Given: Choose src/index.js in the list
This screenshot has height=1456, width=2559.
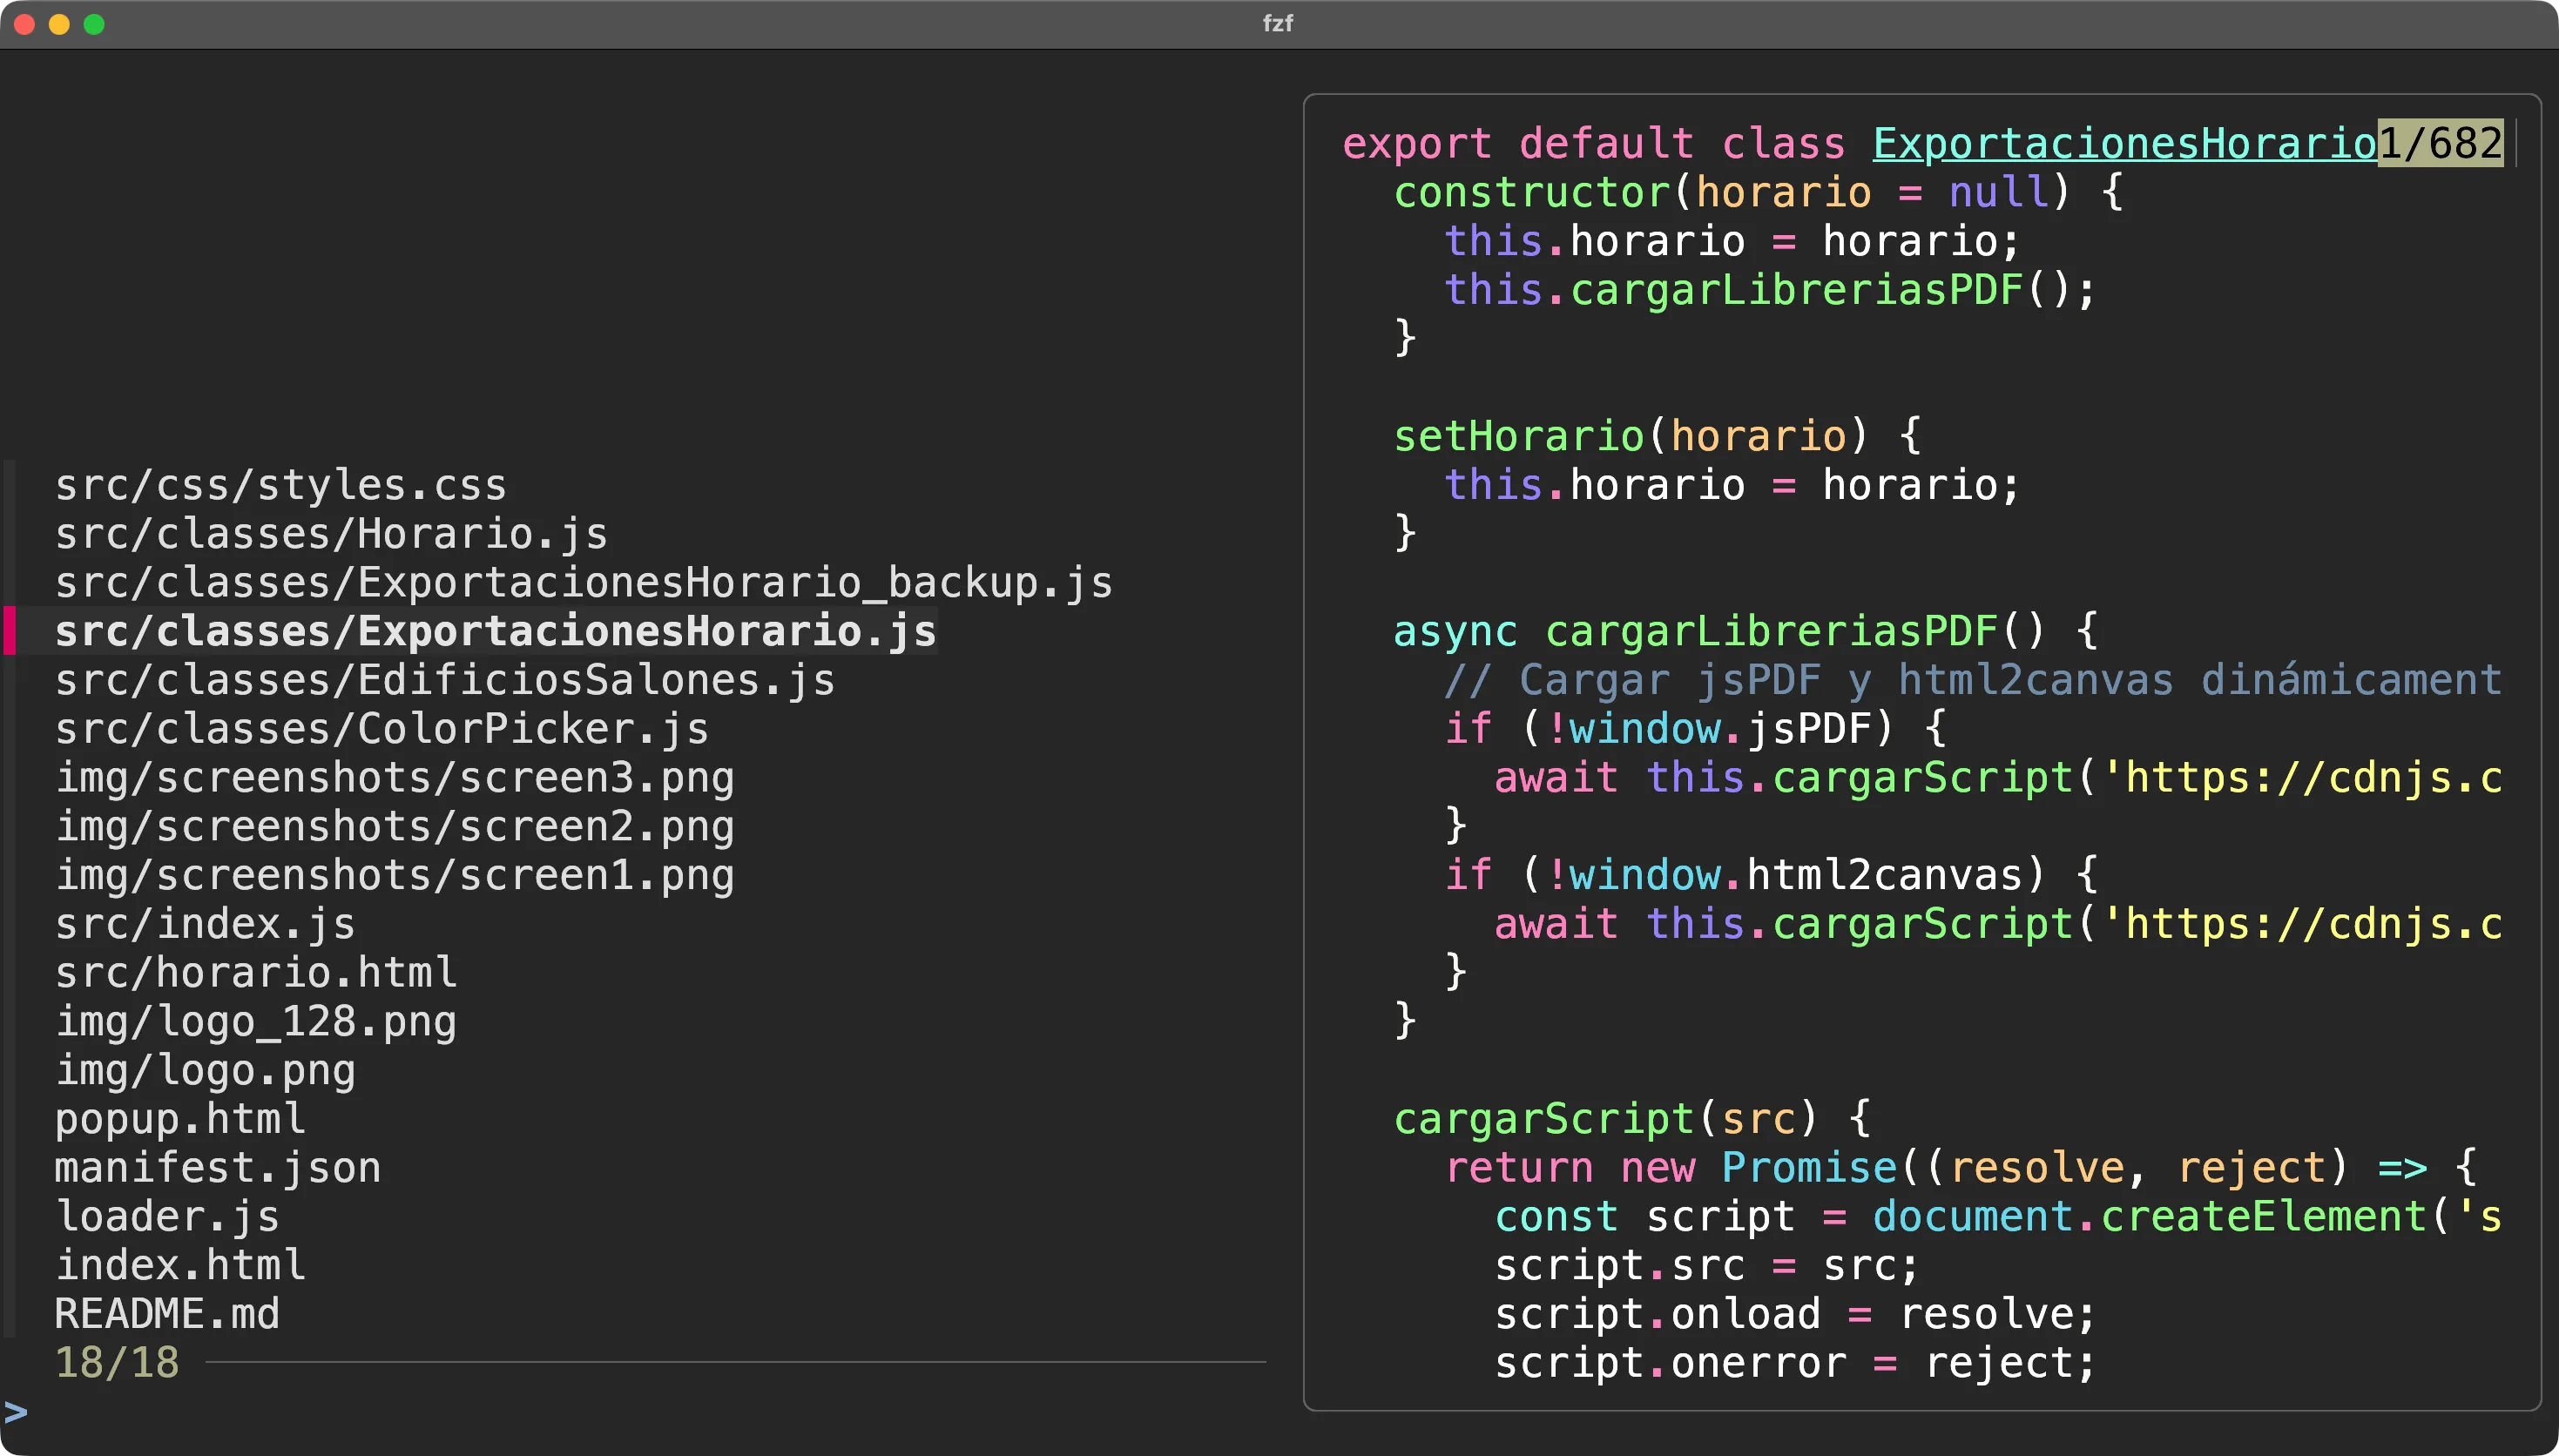Looking at the screenshot, I should click(x=205, y=924).
